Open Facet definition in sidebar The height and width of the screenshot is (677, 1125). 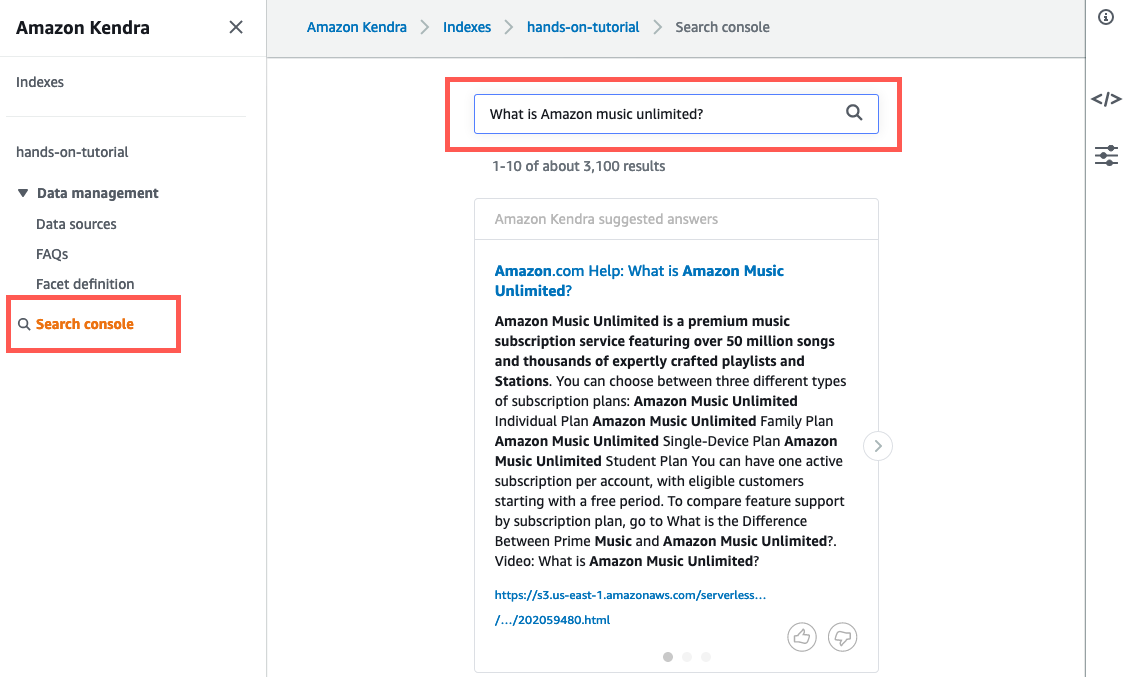pyautogui.click(x=85, y=284)
